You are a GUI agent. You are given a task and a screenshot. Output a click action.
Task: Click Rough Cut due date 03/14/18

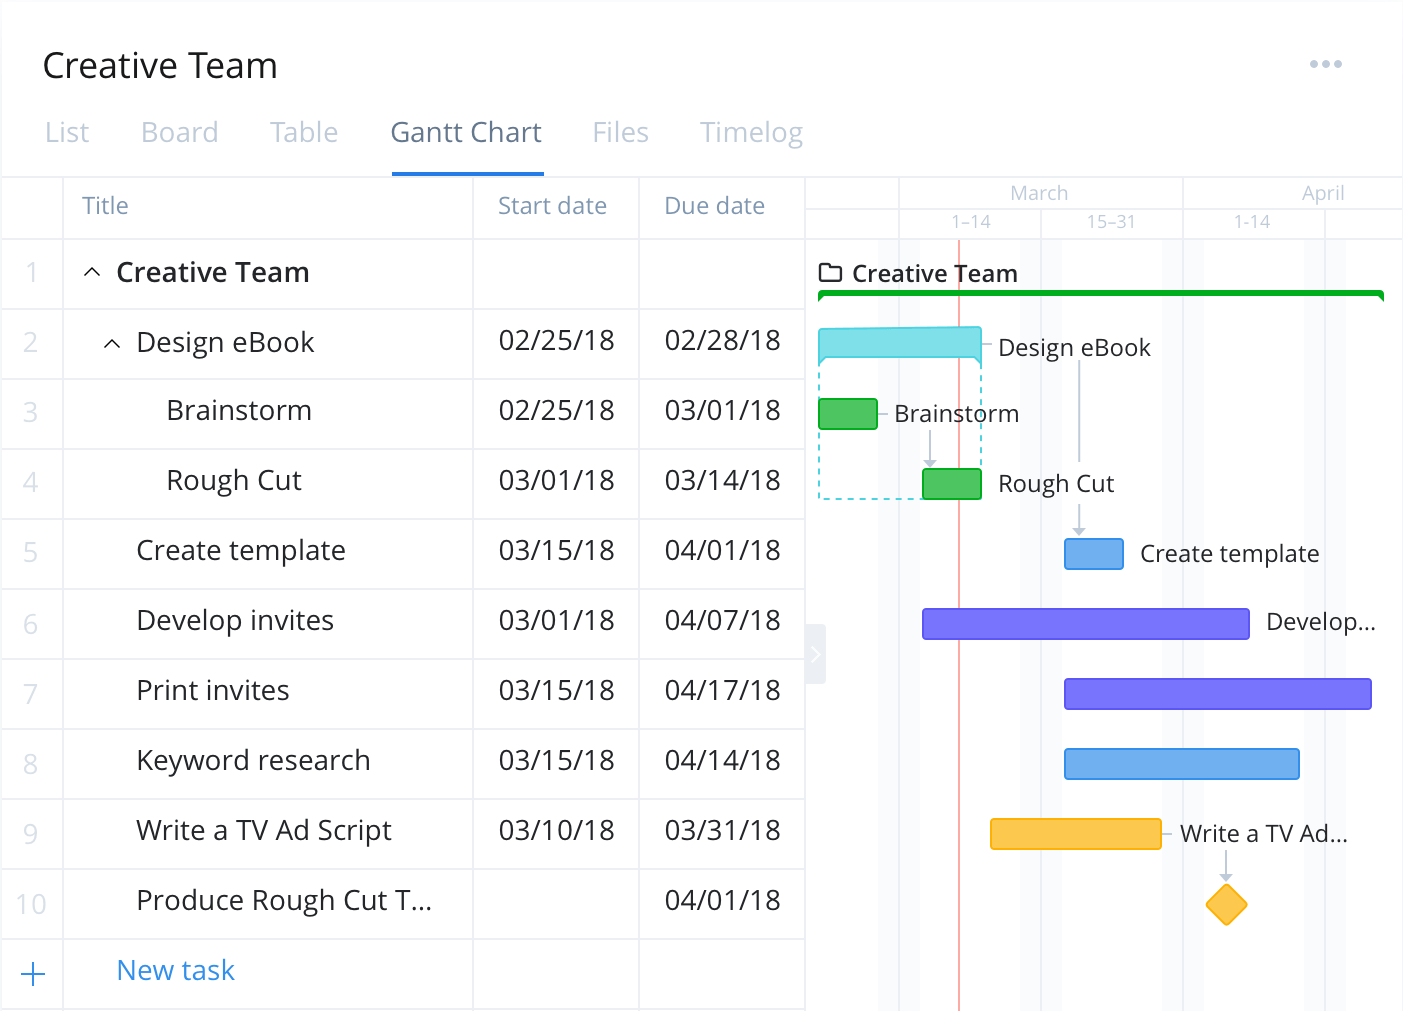click(x=723, y=481)
